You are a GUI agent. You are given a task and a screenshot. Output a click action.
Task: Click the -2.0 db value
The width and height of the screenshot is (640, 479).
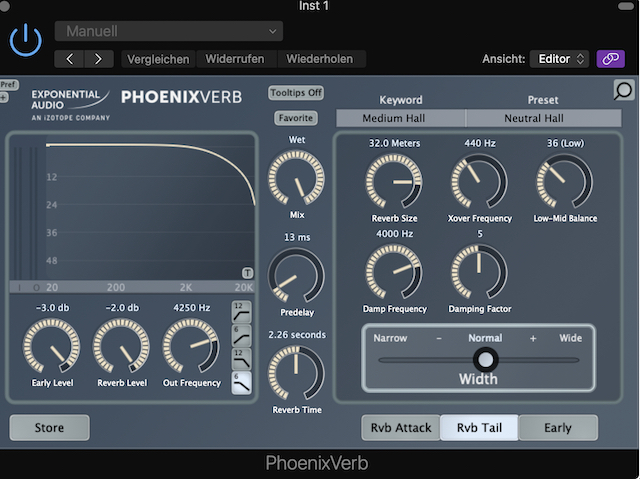(x=122, y=308)
